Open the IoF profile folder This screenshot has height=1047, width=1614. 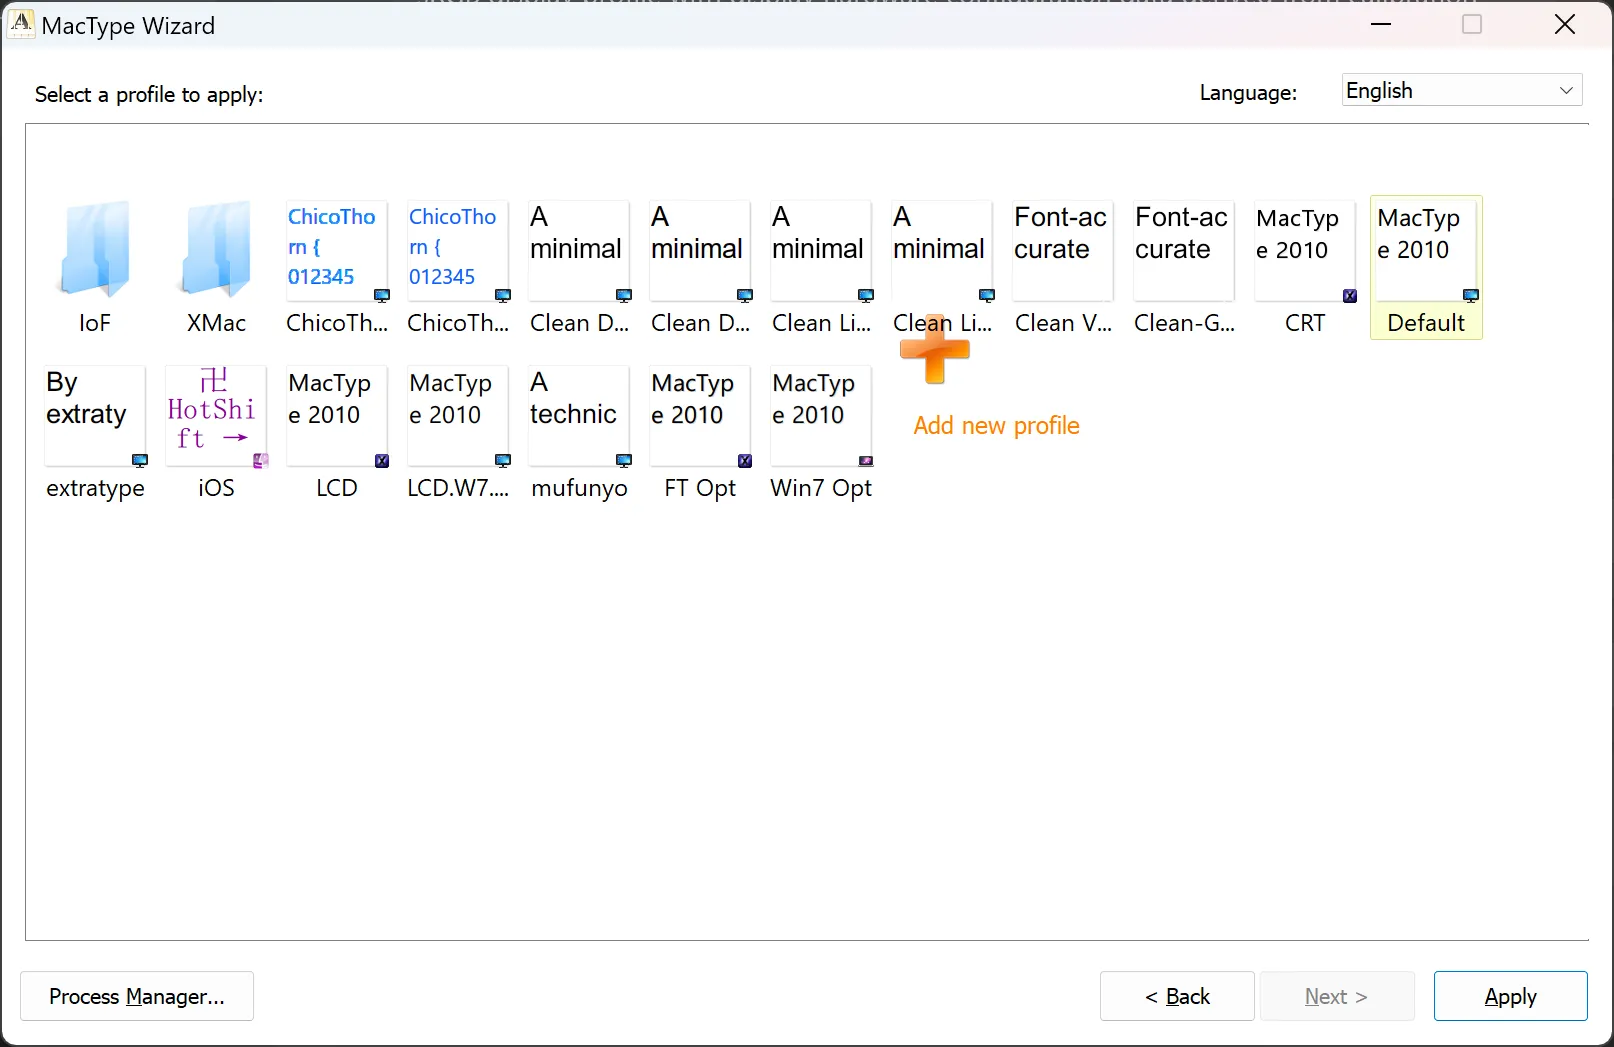95,250
